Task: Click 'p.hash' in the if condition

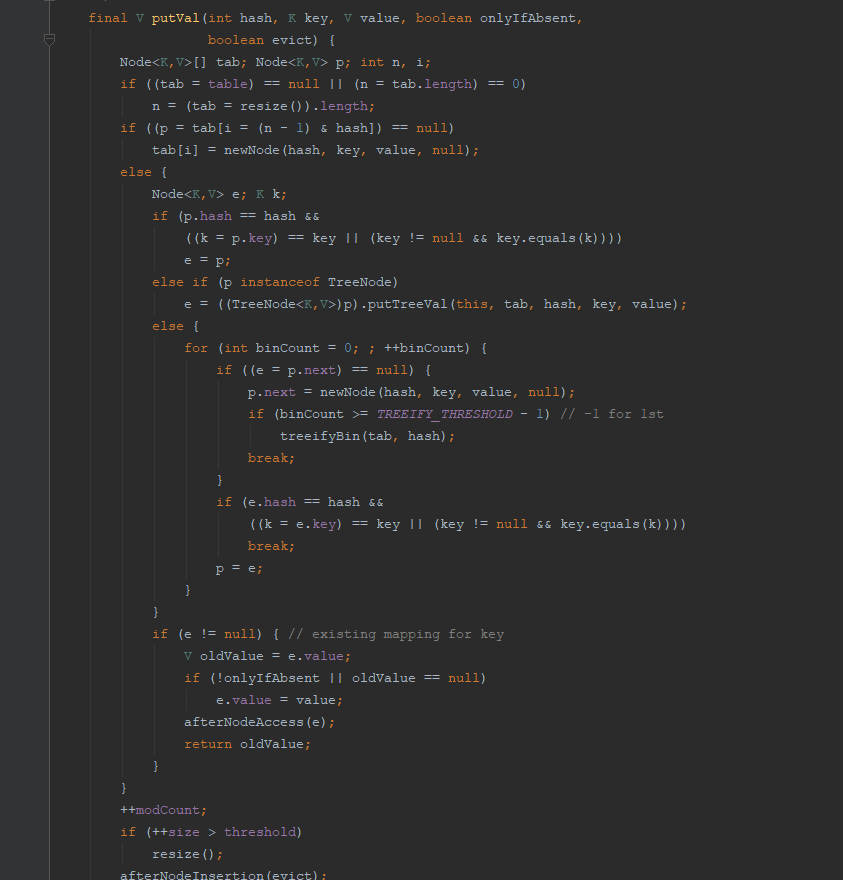Action: tap(207, 216)
